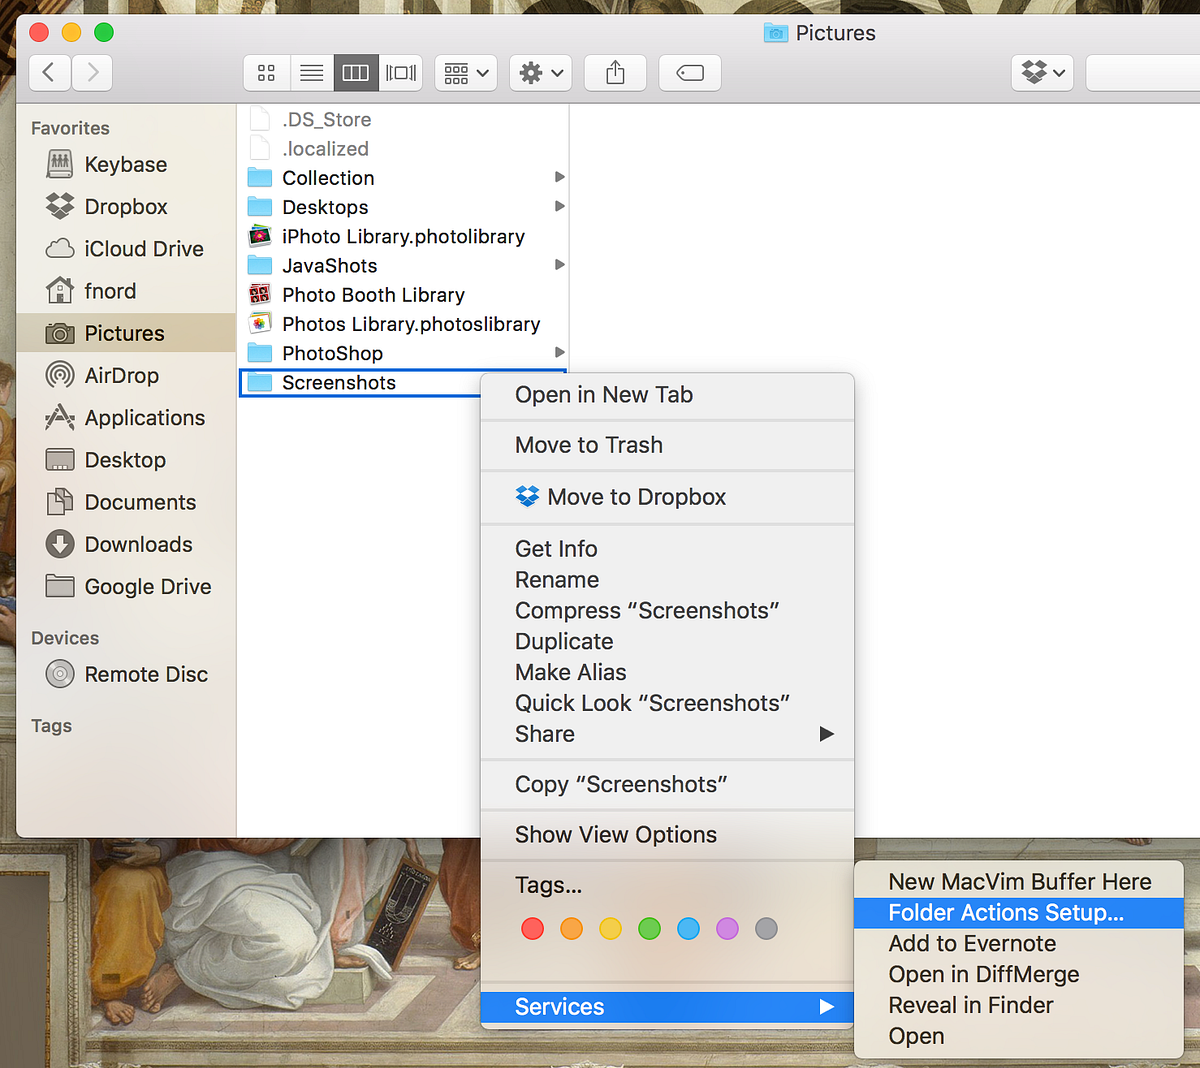Screen dimensions: 1200x1068
Task: Expand the PhotoShop folder disclosure arrow
Action: [560, 352]
